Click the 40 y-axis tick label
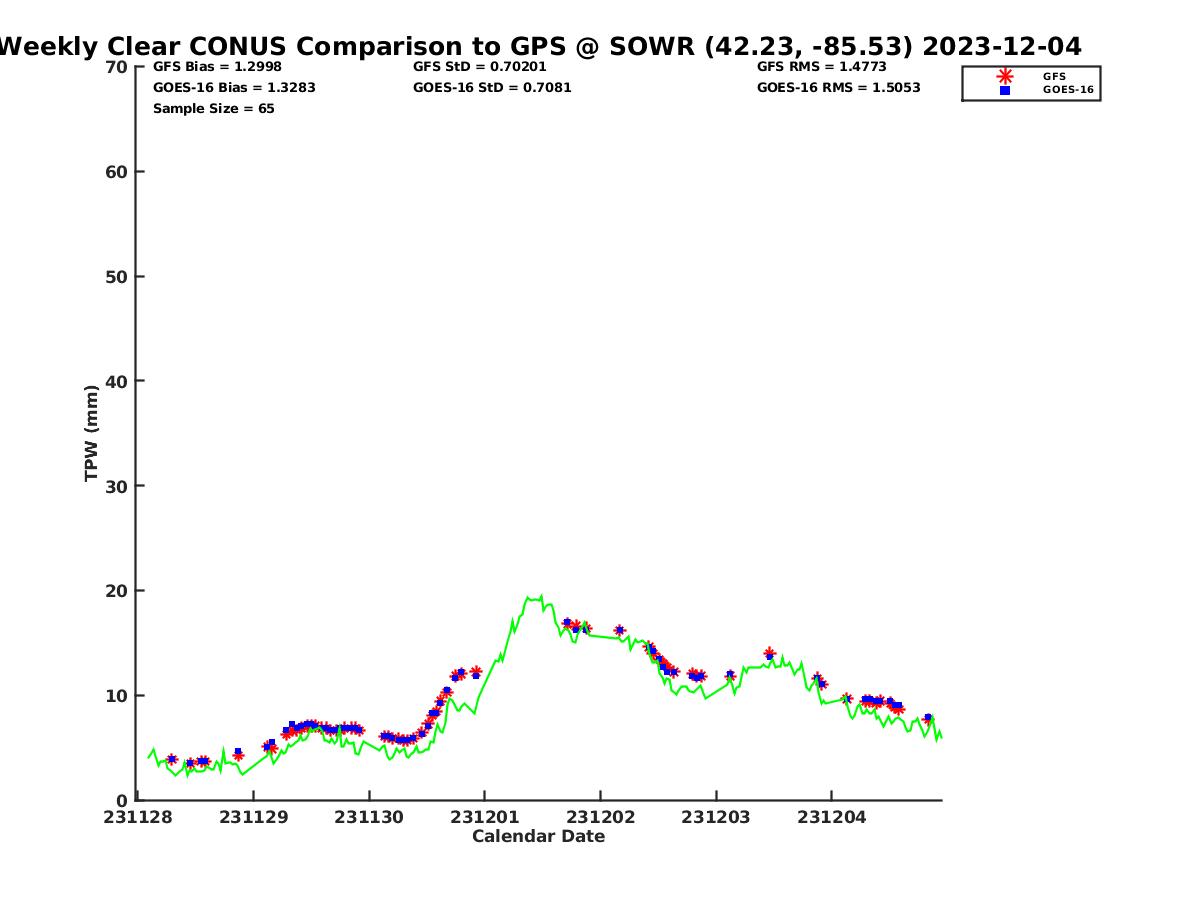The height and width of the screenshot is (900, 1200). pos(117,381)
